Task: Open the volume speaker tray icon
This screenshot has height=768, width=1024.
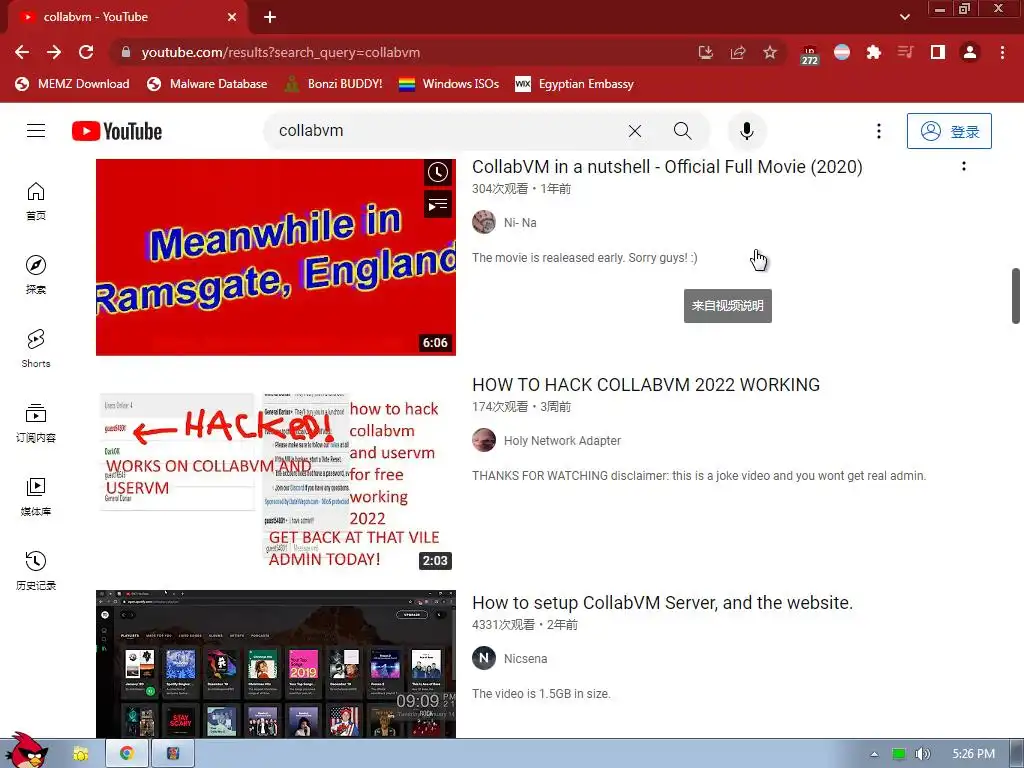Action: point(922,754)
